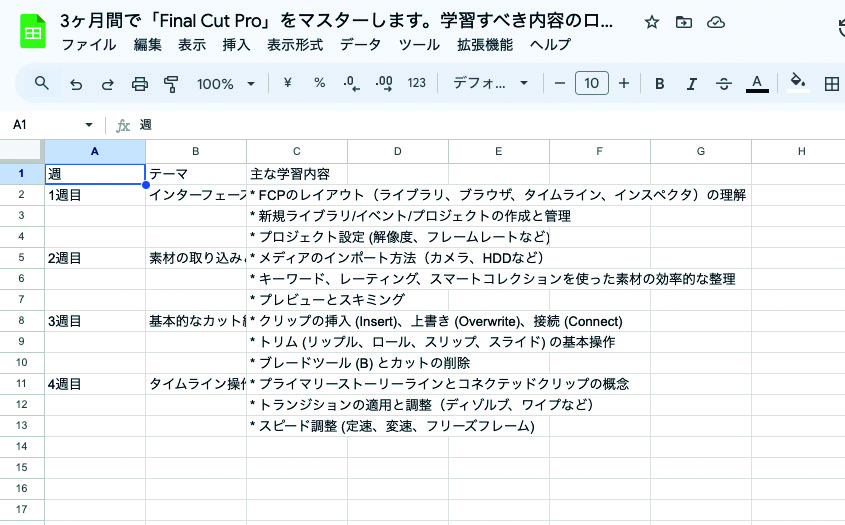Open the ヘルプ menu
The height and width of the screenshot is (525, 845).
coord(550,45)
